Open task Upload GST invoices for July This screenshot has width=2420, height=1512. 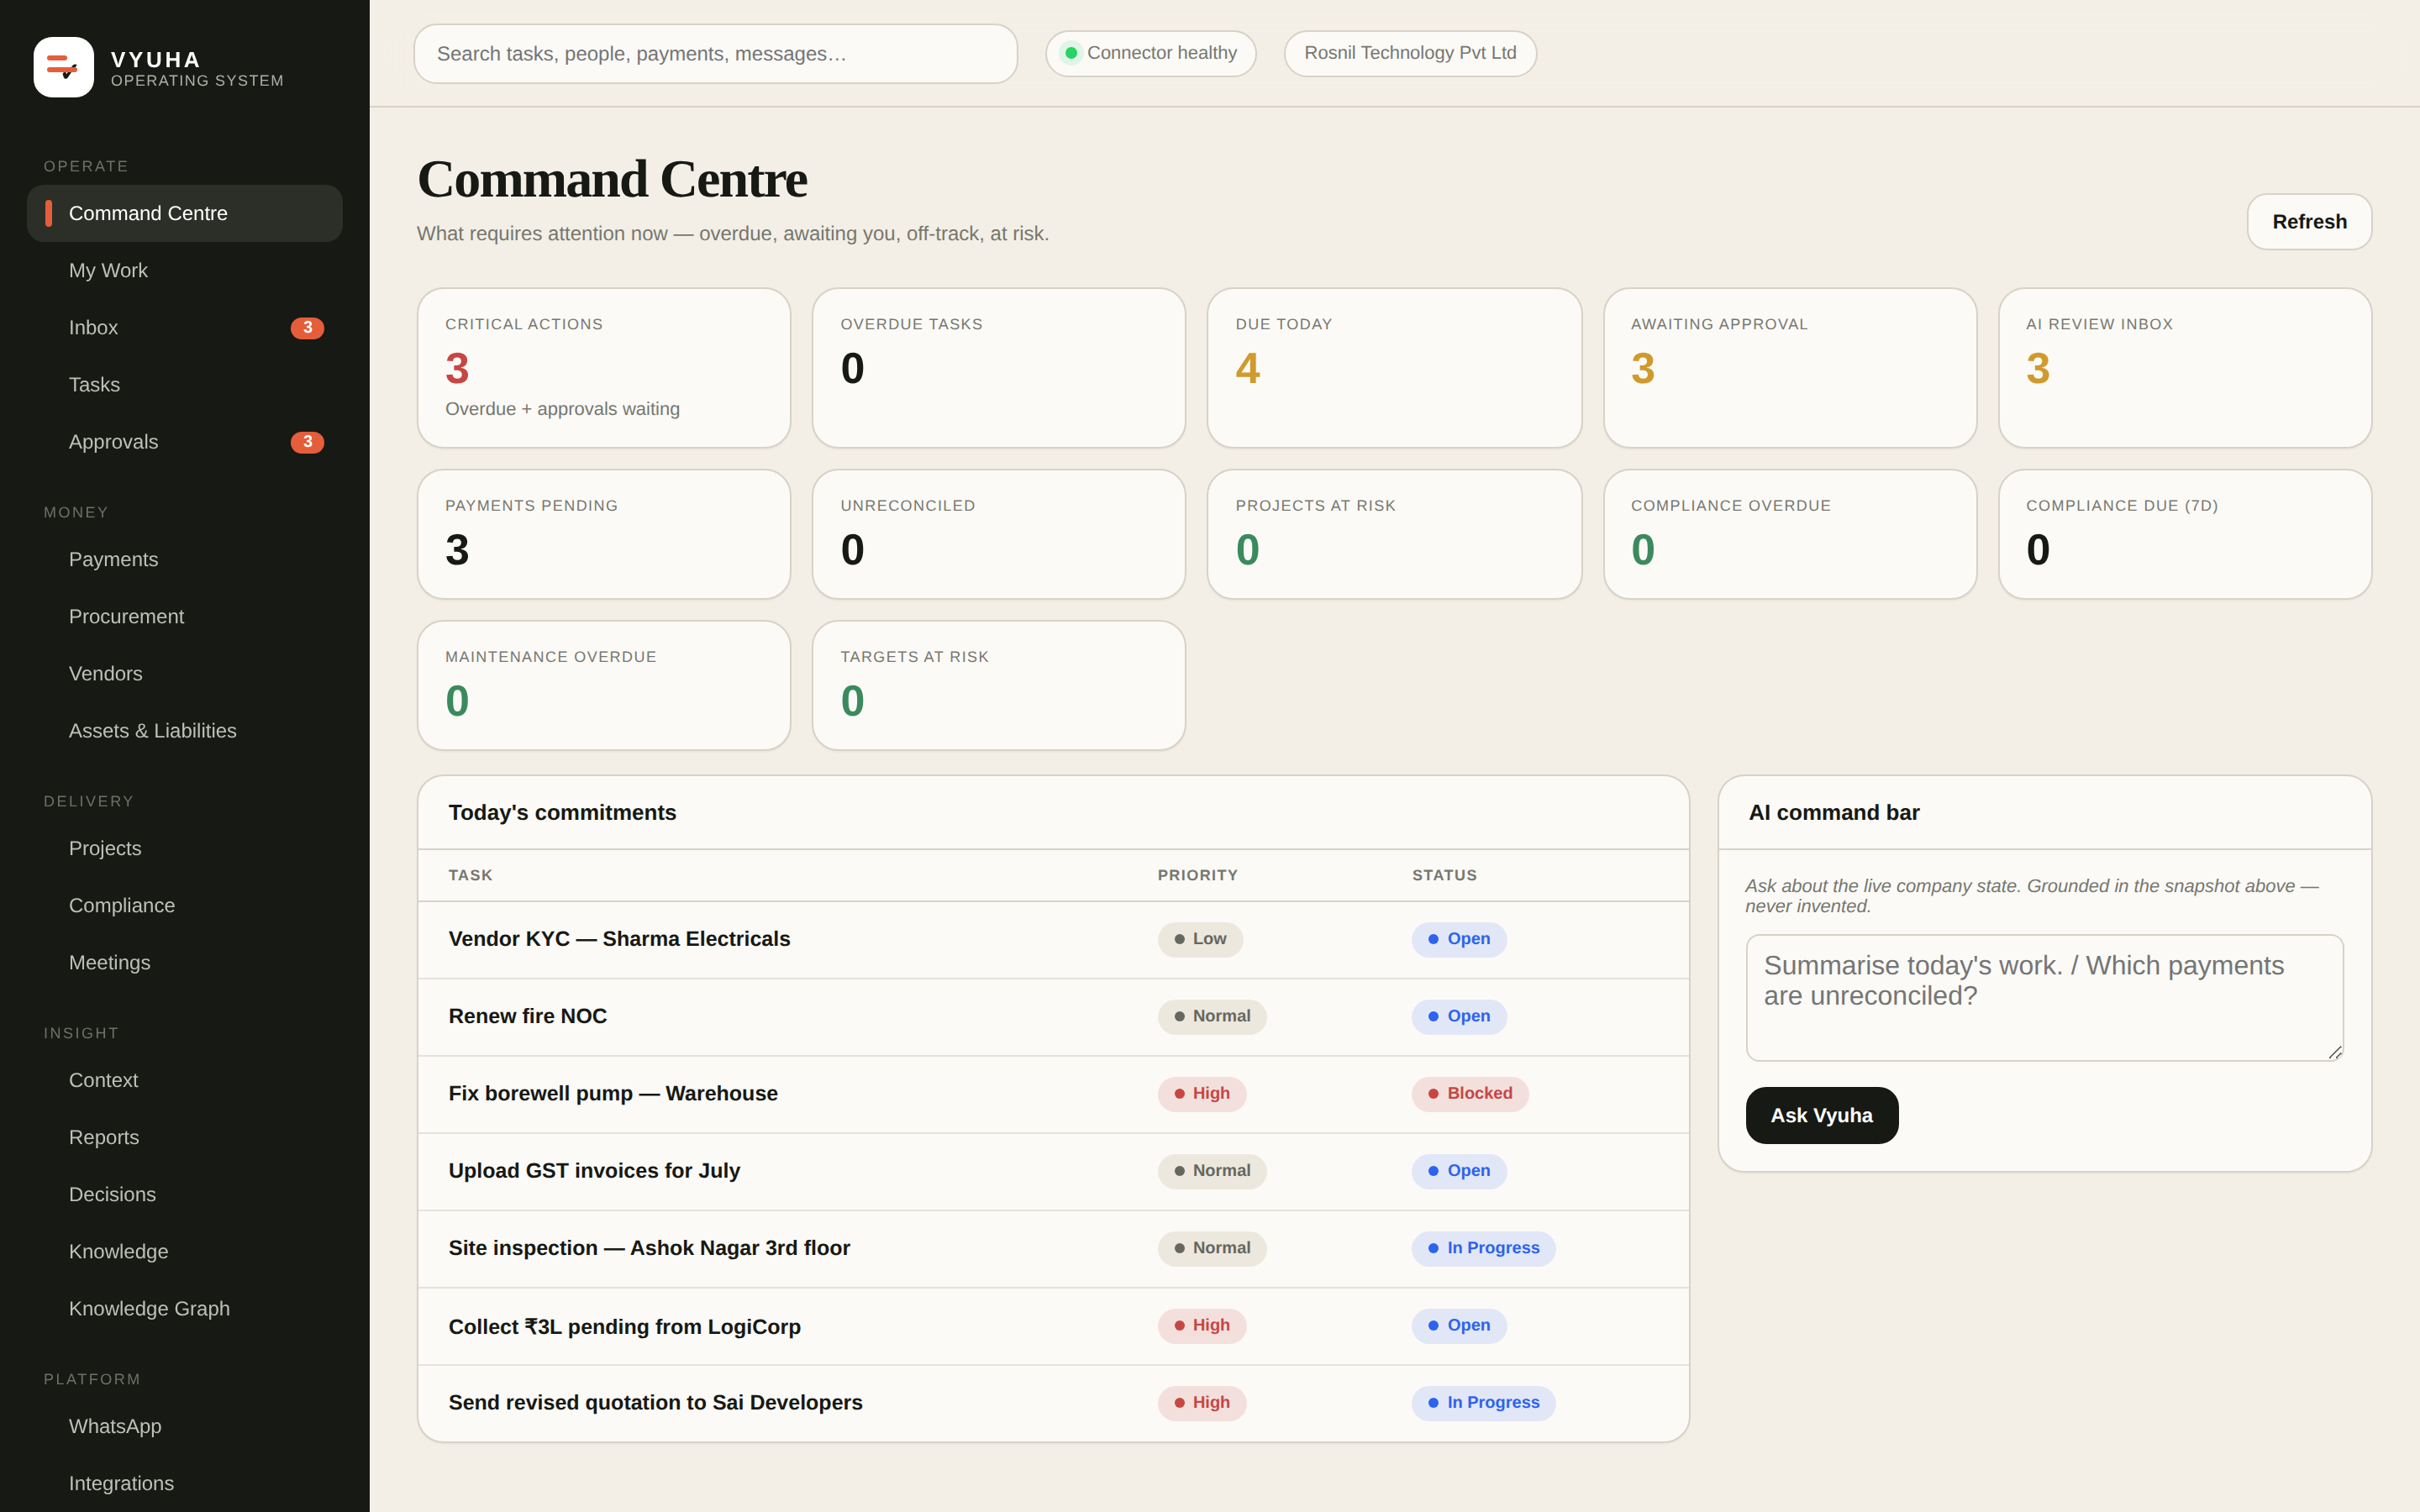point(1053,1171)
